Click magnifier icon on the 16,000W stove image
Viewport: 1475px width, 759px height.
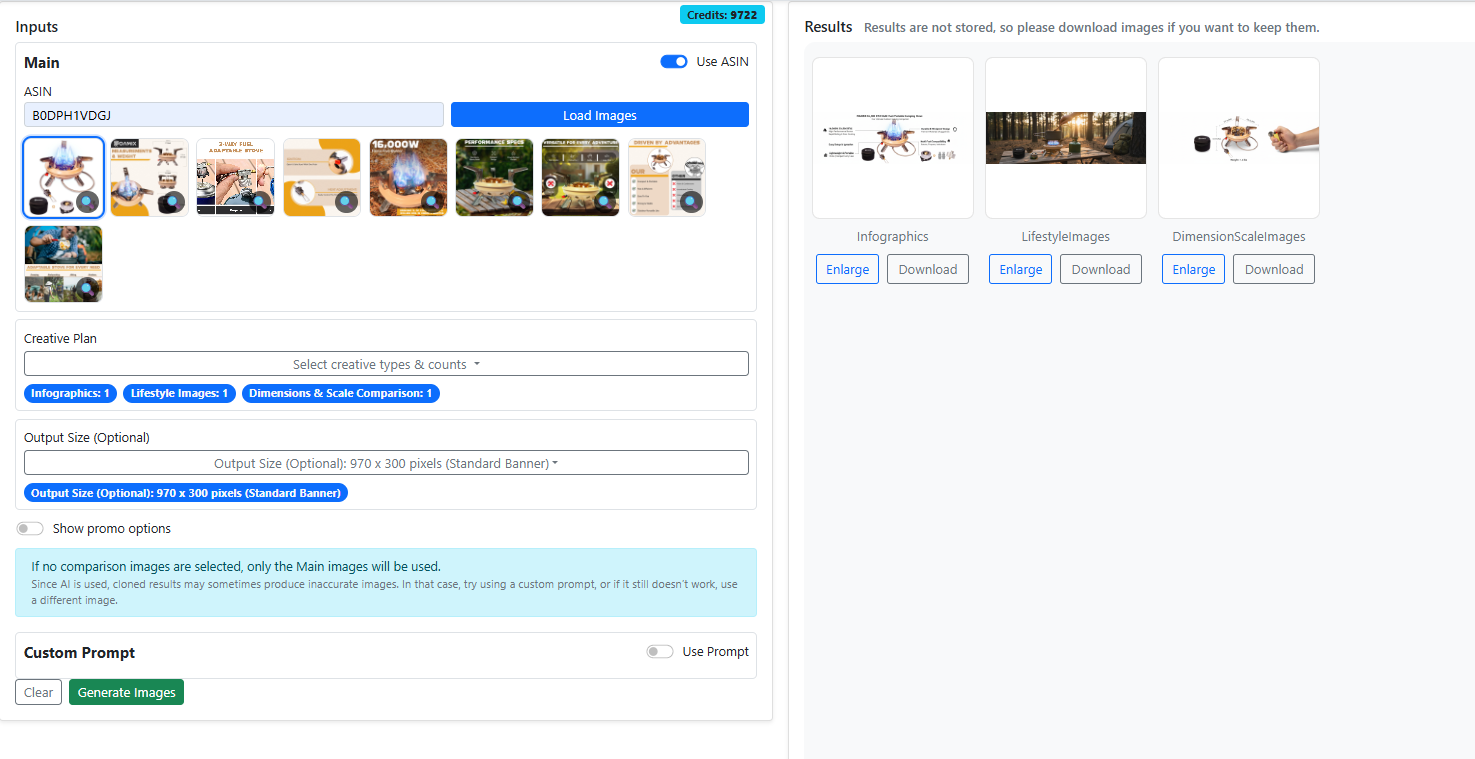tap(432, 201)
